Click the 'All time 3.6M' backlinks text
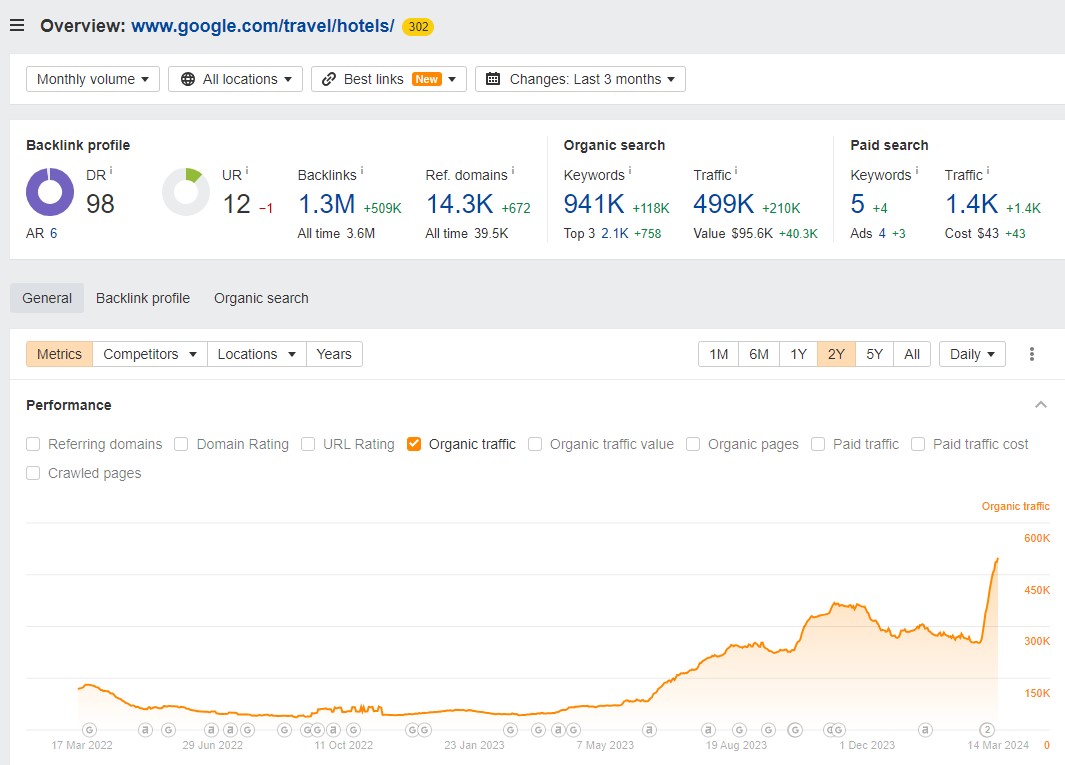 [x=336, y=233]
